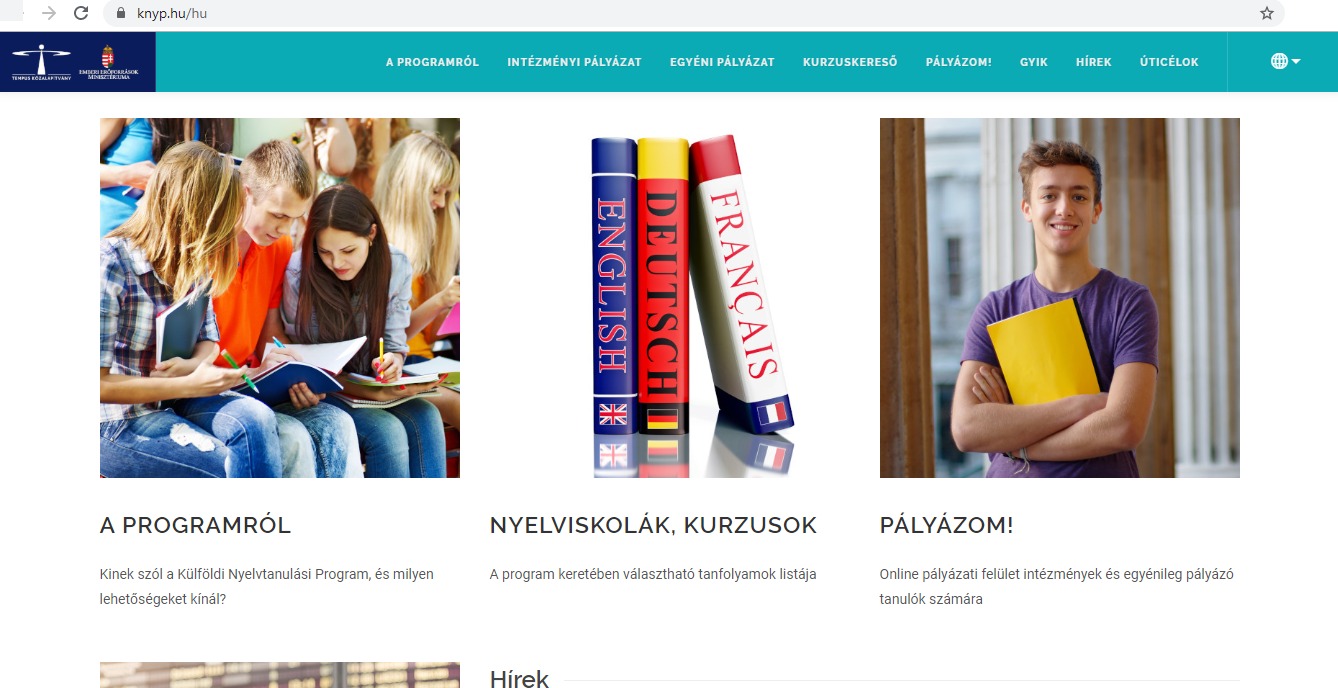This screenshot has width=1338, height=688.
Task: Go to EGYÉNI PÁLYÁZAT in navigation
Action: (x=722, y=62)
